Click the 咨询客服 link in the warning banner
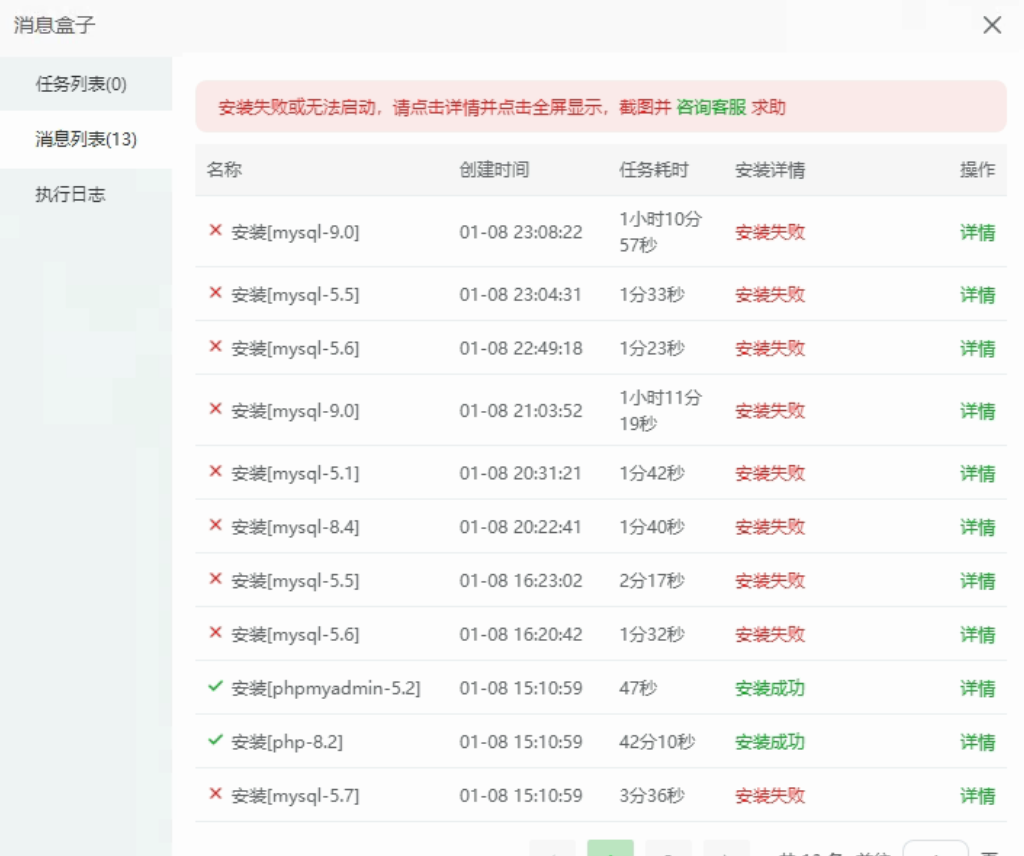This screenshot has height=856, width=1024. coord(711,107)
